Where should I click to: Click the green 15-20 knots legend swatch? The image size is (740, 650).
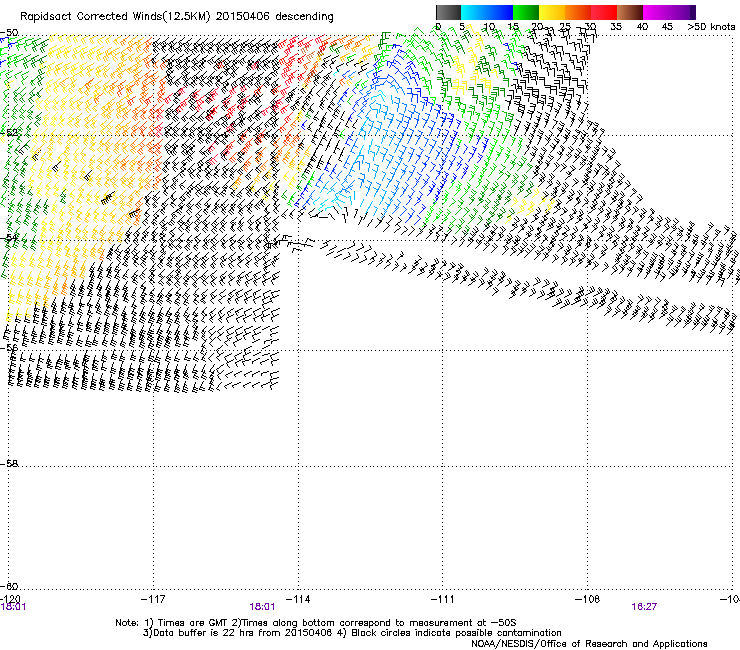526,12
